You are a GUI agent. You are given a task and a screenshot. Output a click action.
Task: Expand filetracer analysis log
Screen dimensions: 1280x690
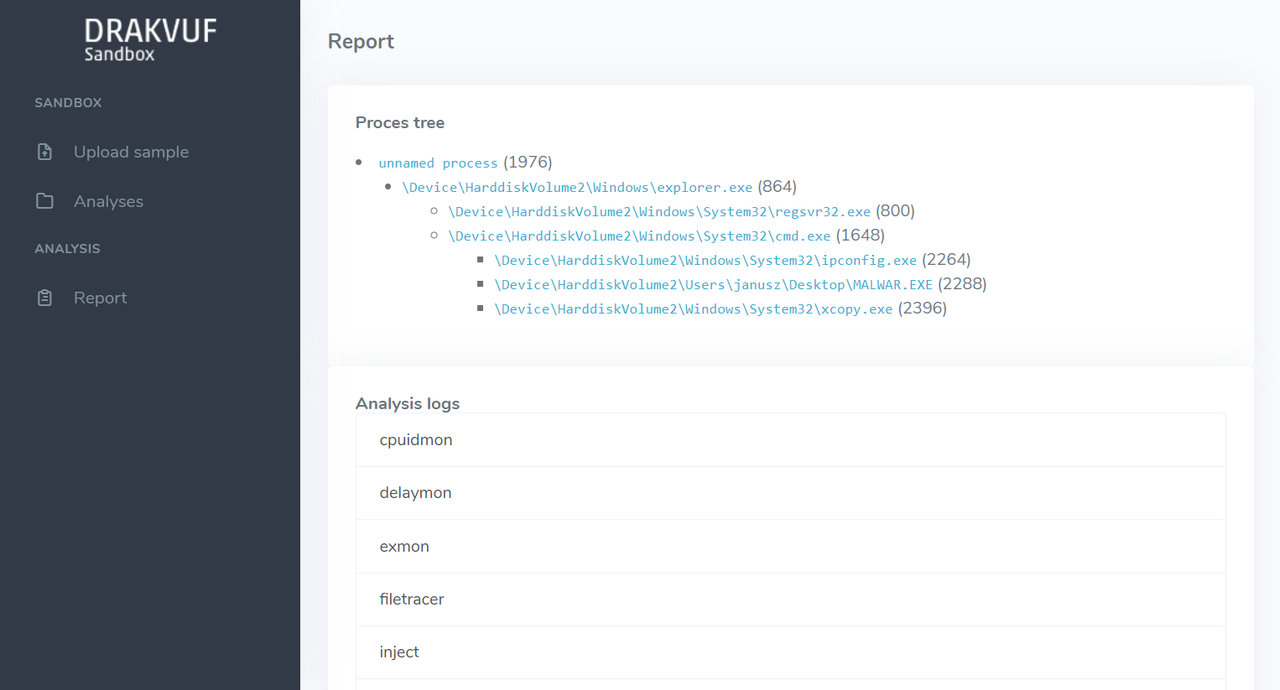[x=790, y=599]
